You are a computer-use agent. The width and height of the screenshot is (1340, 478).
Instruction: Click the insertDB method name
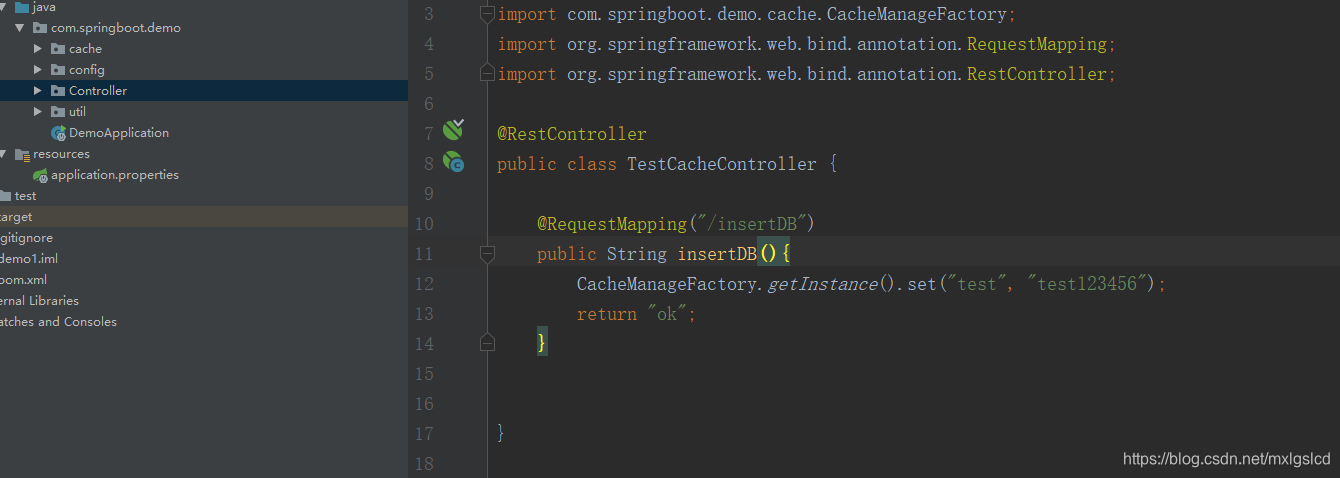pos(717,254)
